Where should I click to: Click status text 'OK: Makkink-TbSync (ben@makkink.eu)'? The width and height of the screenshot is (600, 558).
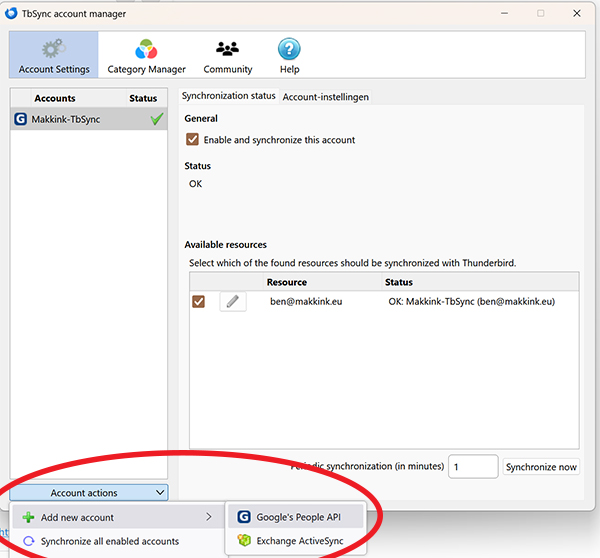(471, 302)
